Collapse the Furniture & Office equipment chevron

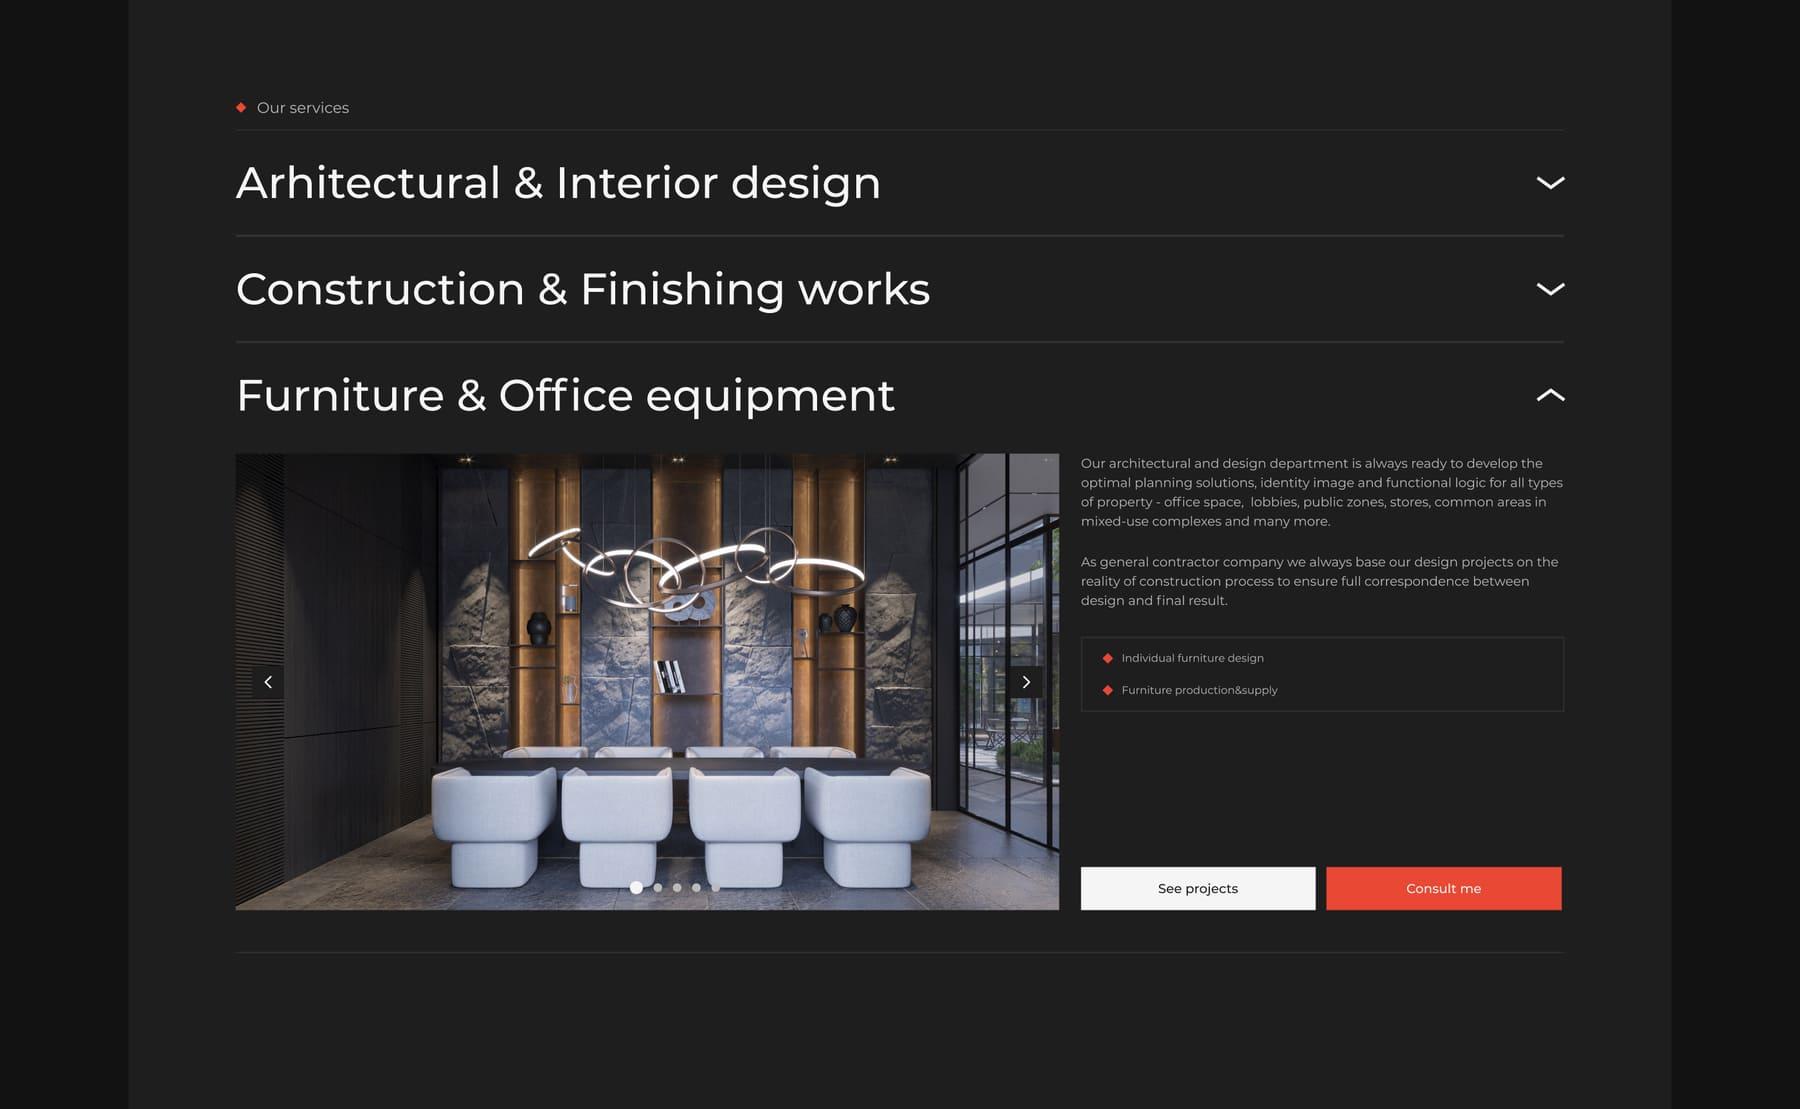click(x=1549, y=395)
